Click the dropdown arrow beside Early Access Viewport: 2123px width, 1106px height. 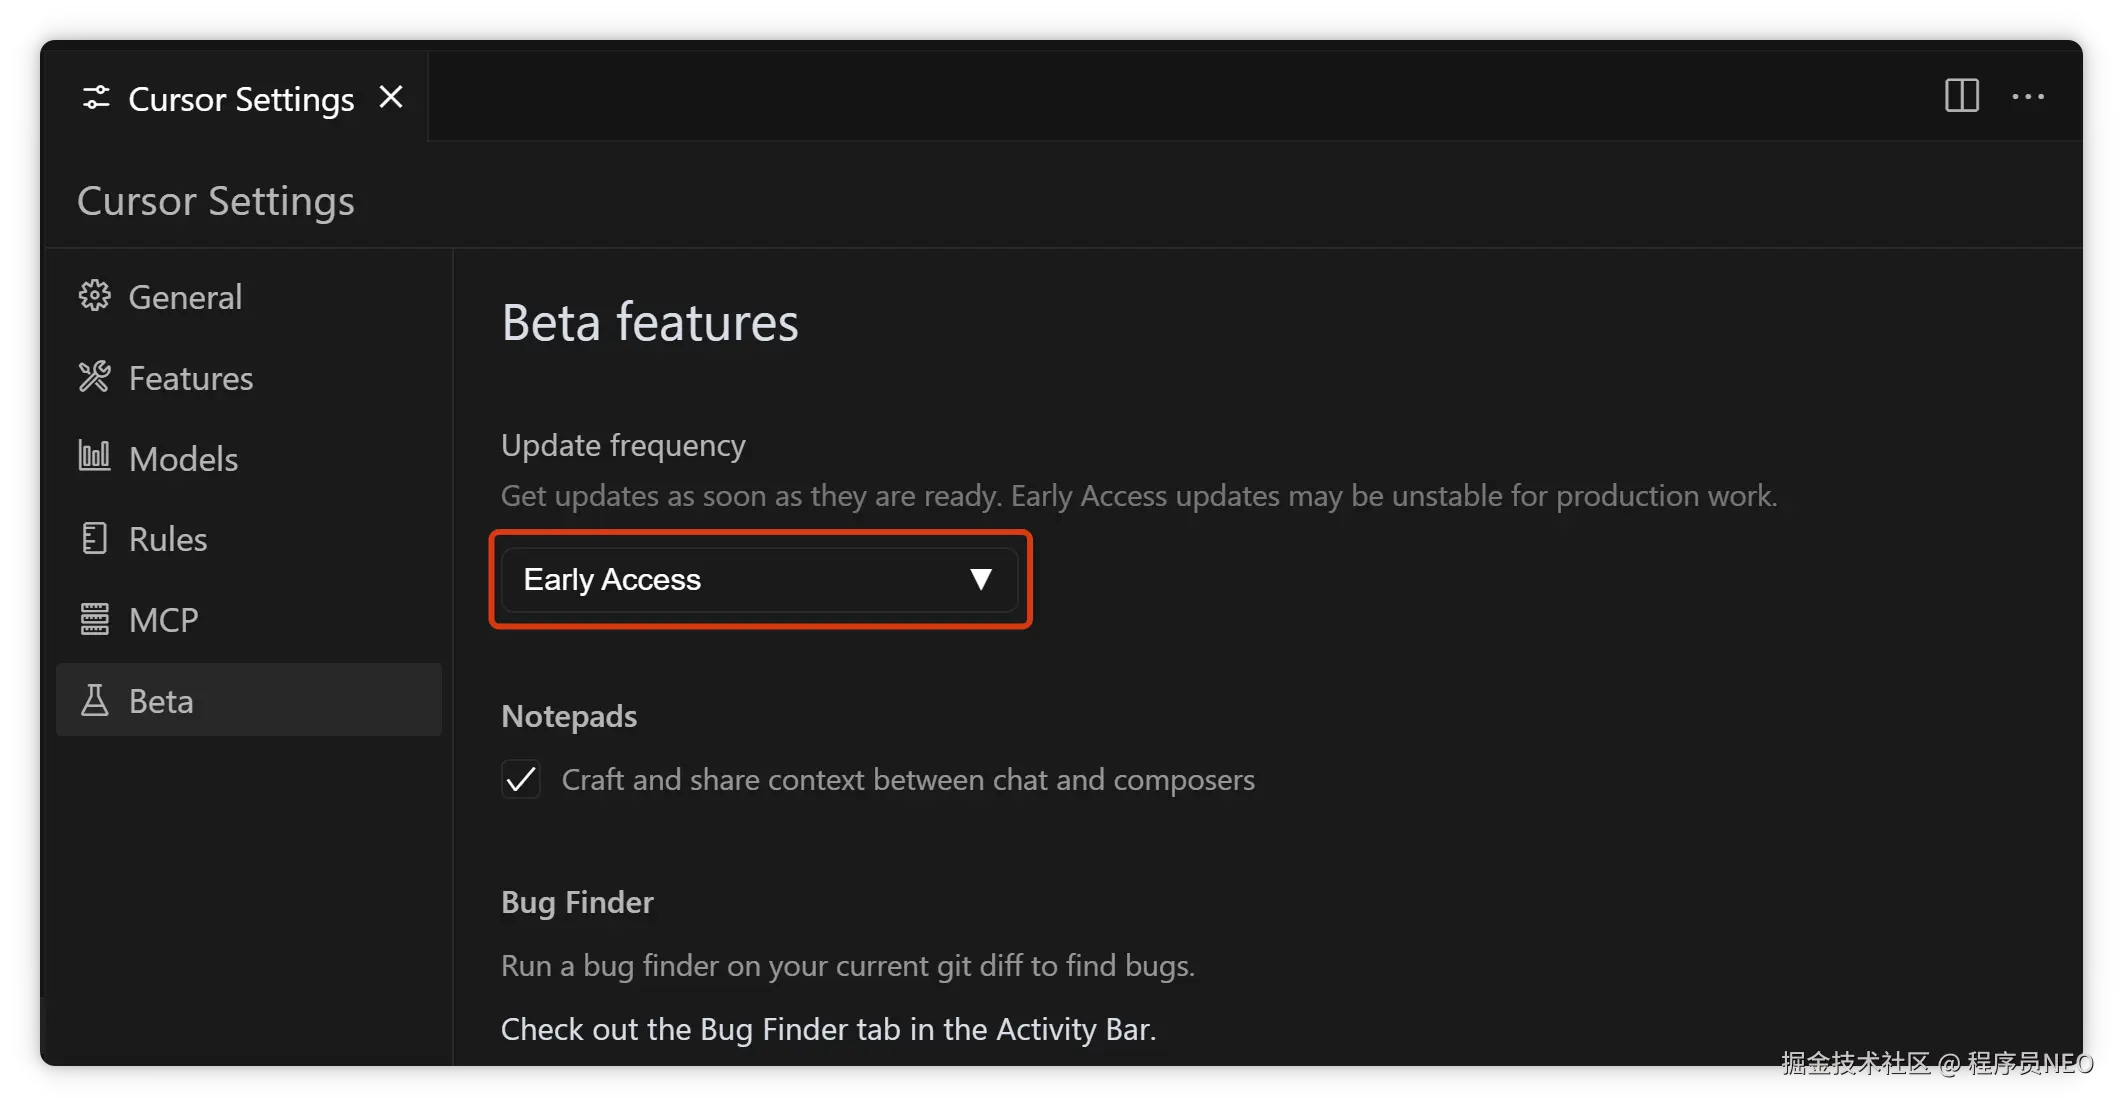point(980,579)
